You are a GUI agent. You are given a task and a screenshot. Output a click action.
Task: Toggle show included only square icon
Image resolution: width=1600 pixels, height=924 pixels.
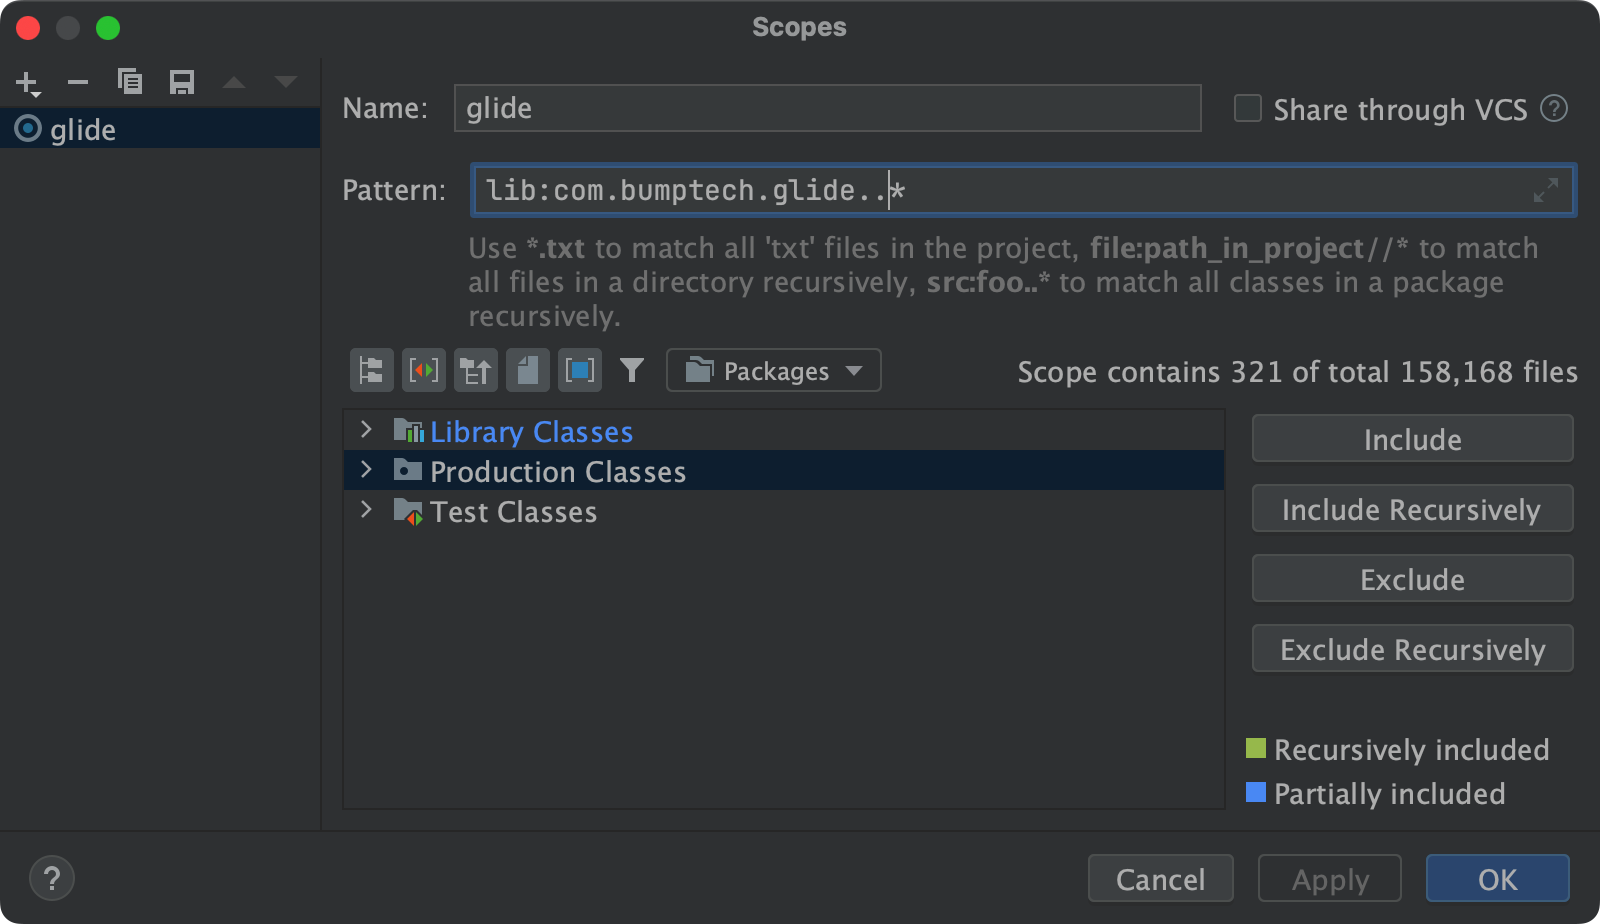tap(580, 371)
